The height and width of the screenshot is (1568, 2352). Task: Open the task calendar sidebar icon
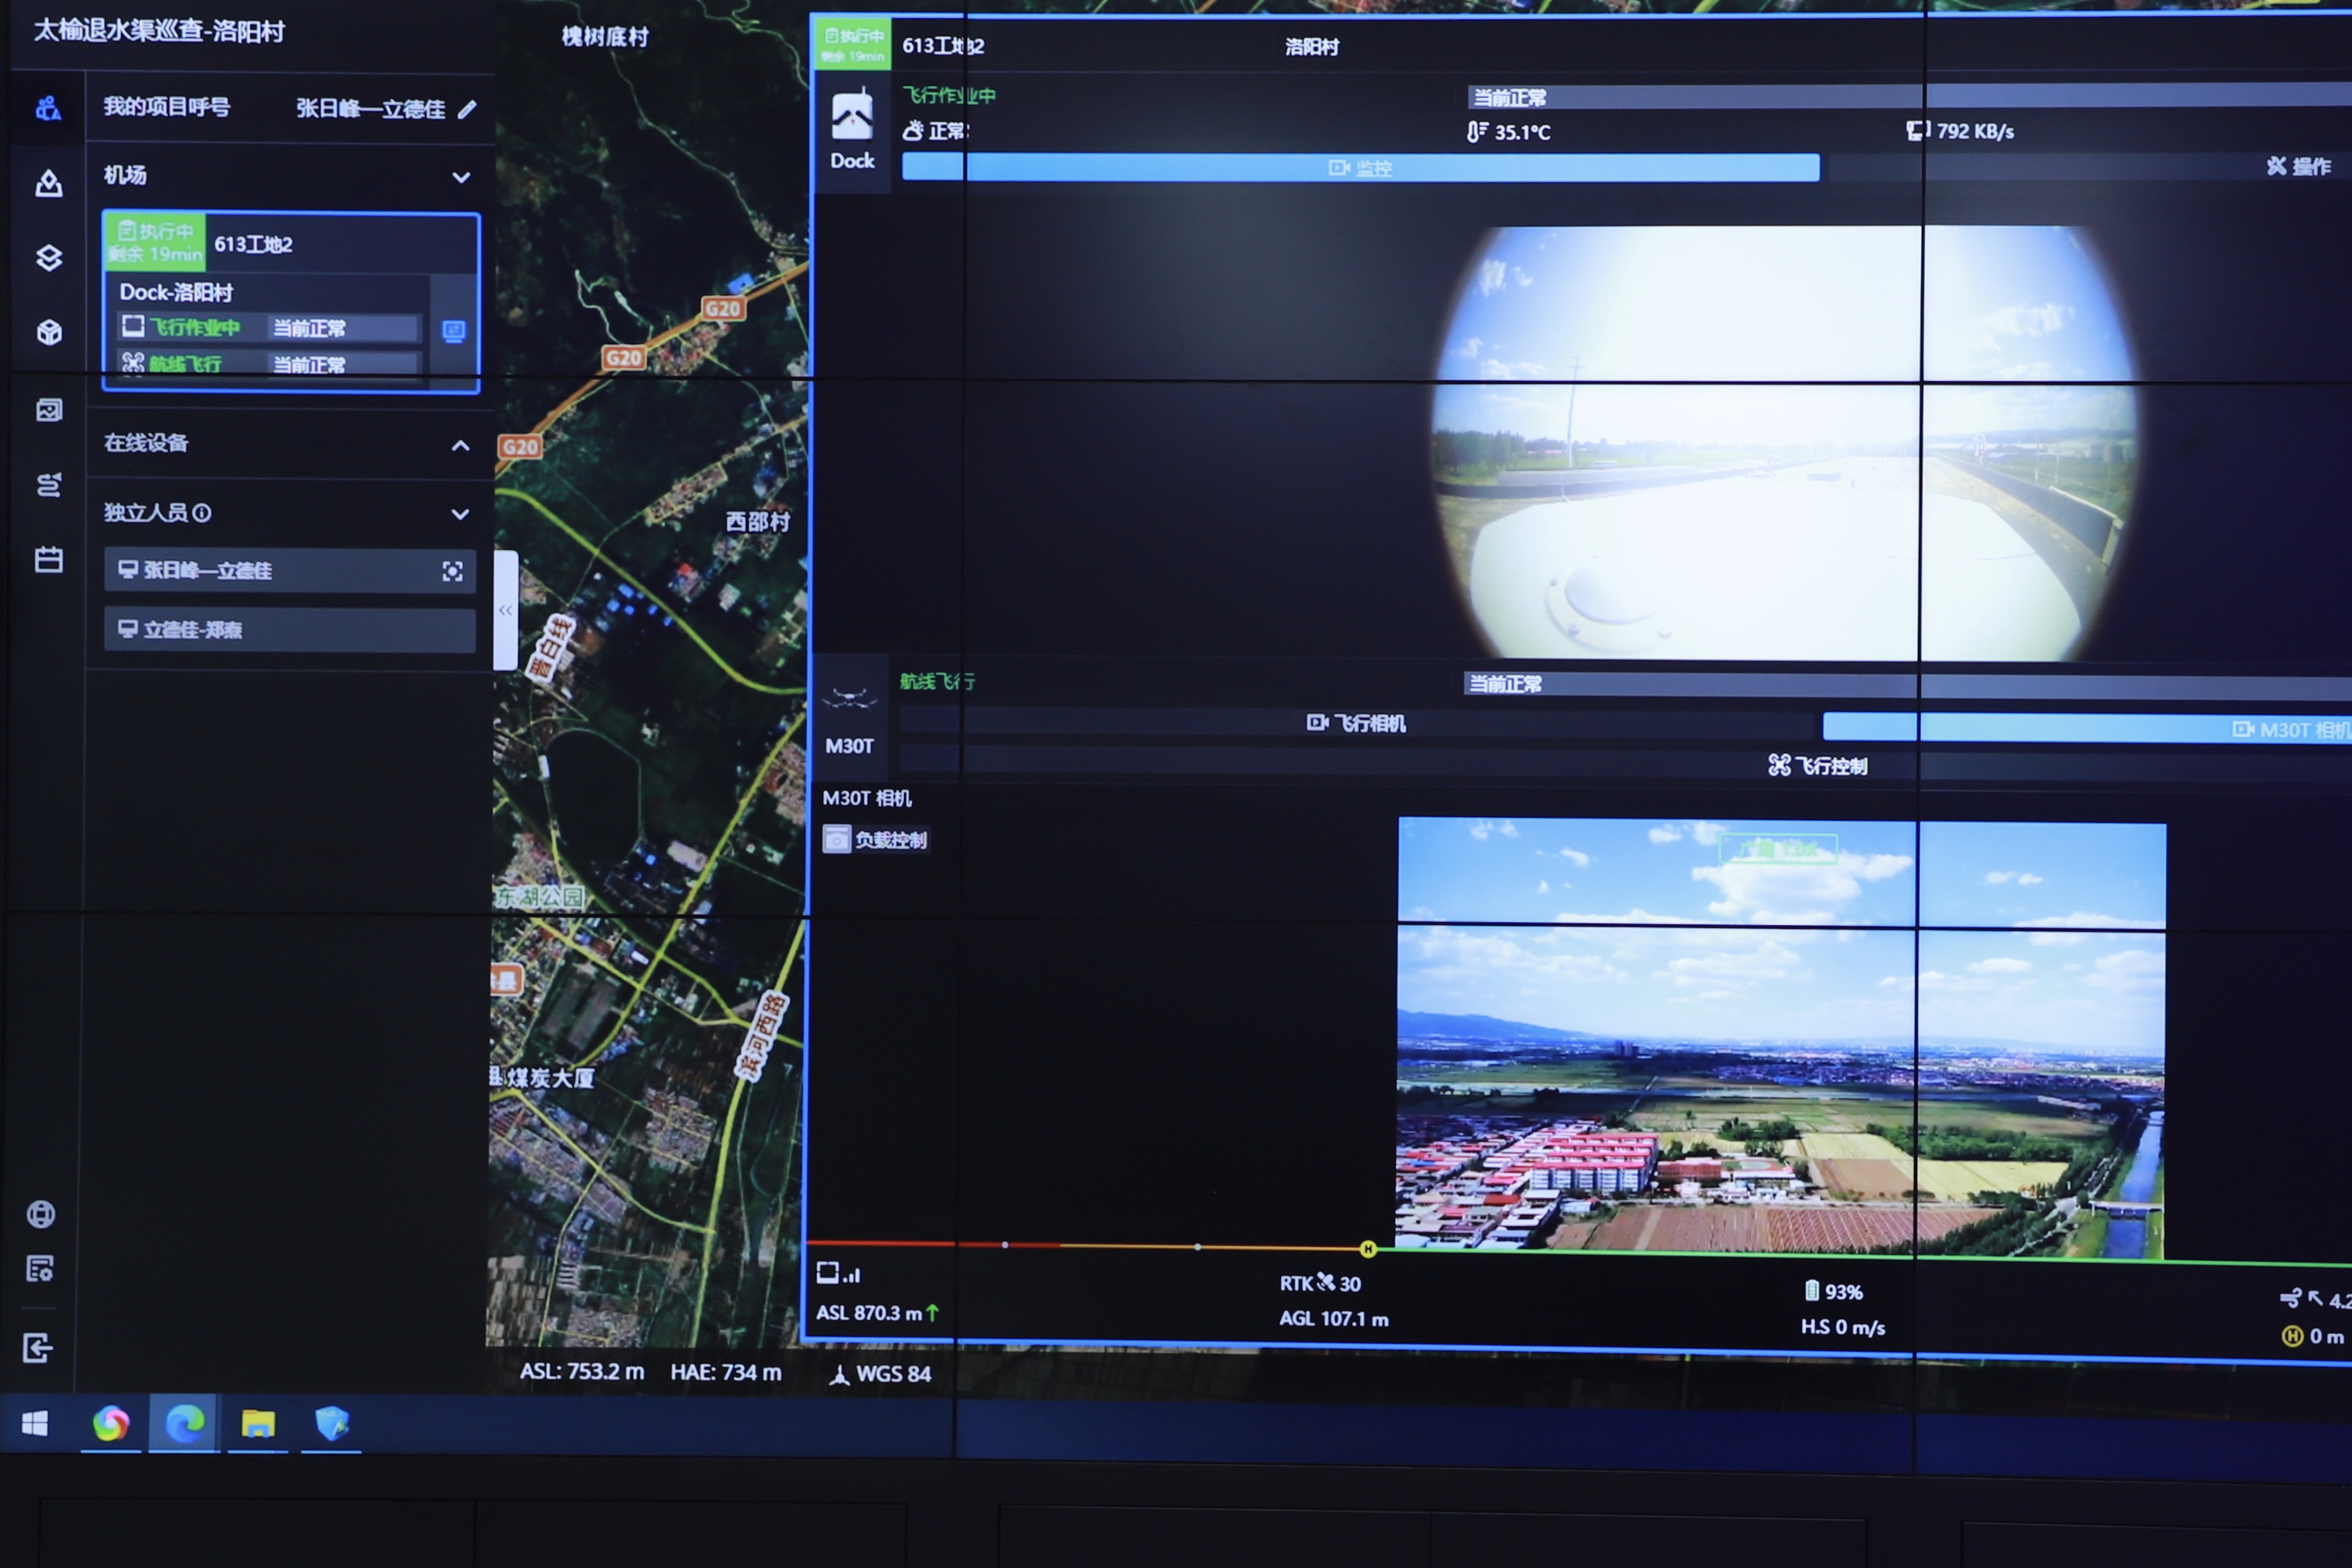click(48, 560)
